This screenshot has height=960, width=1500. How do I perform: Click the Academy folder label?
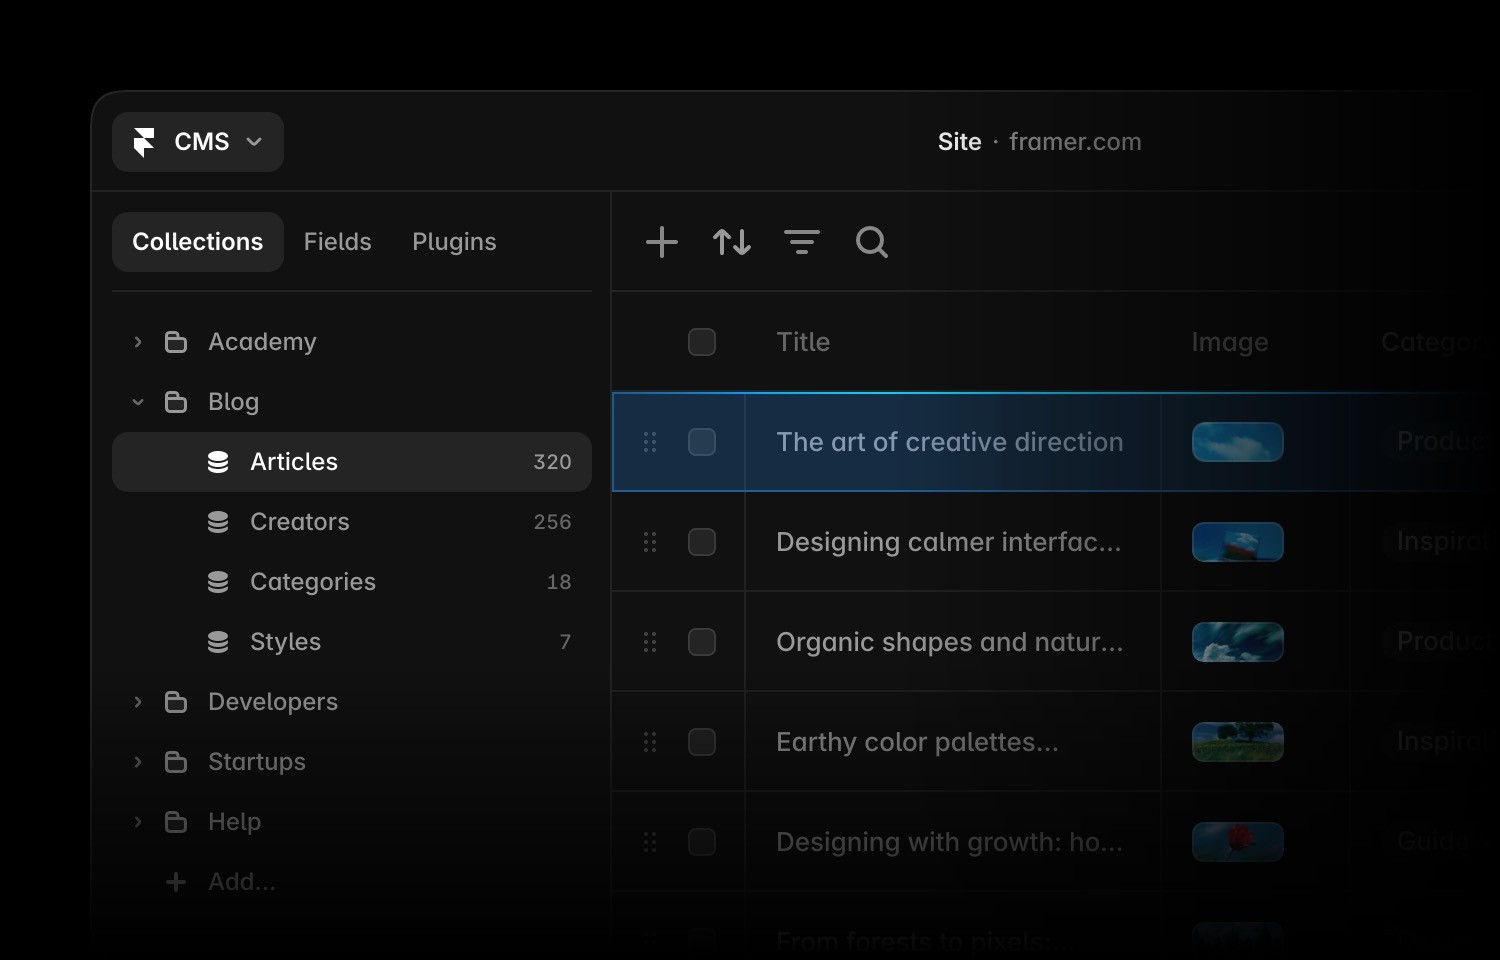point(262,342)
